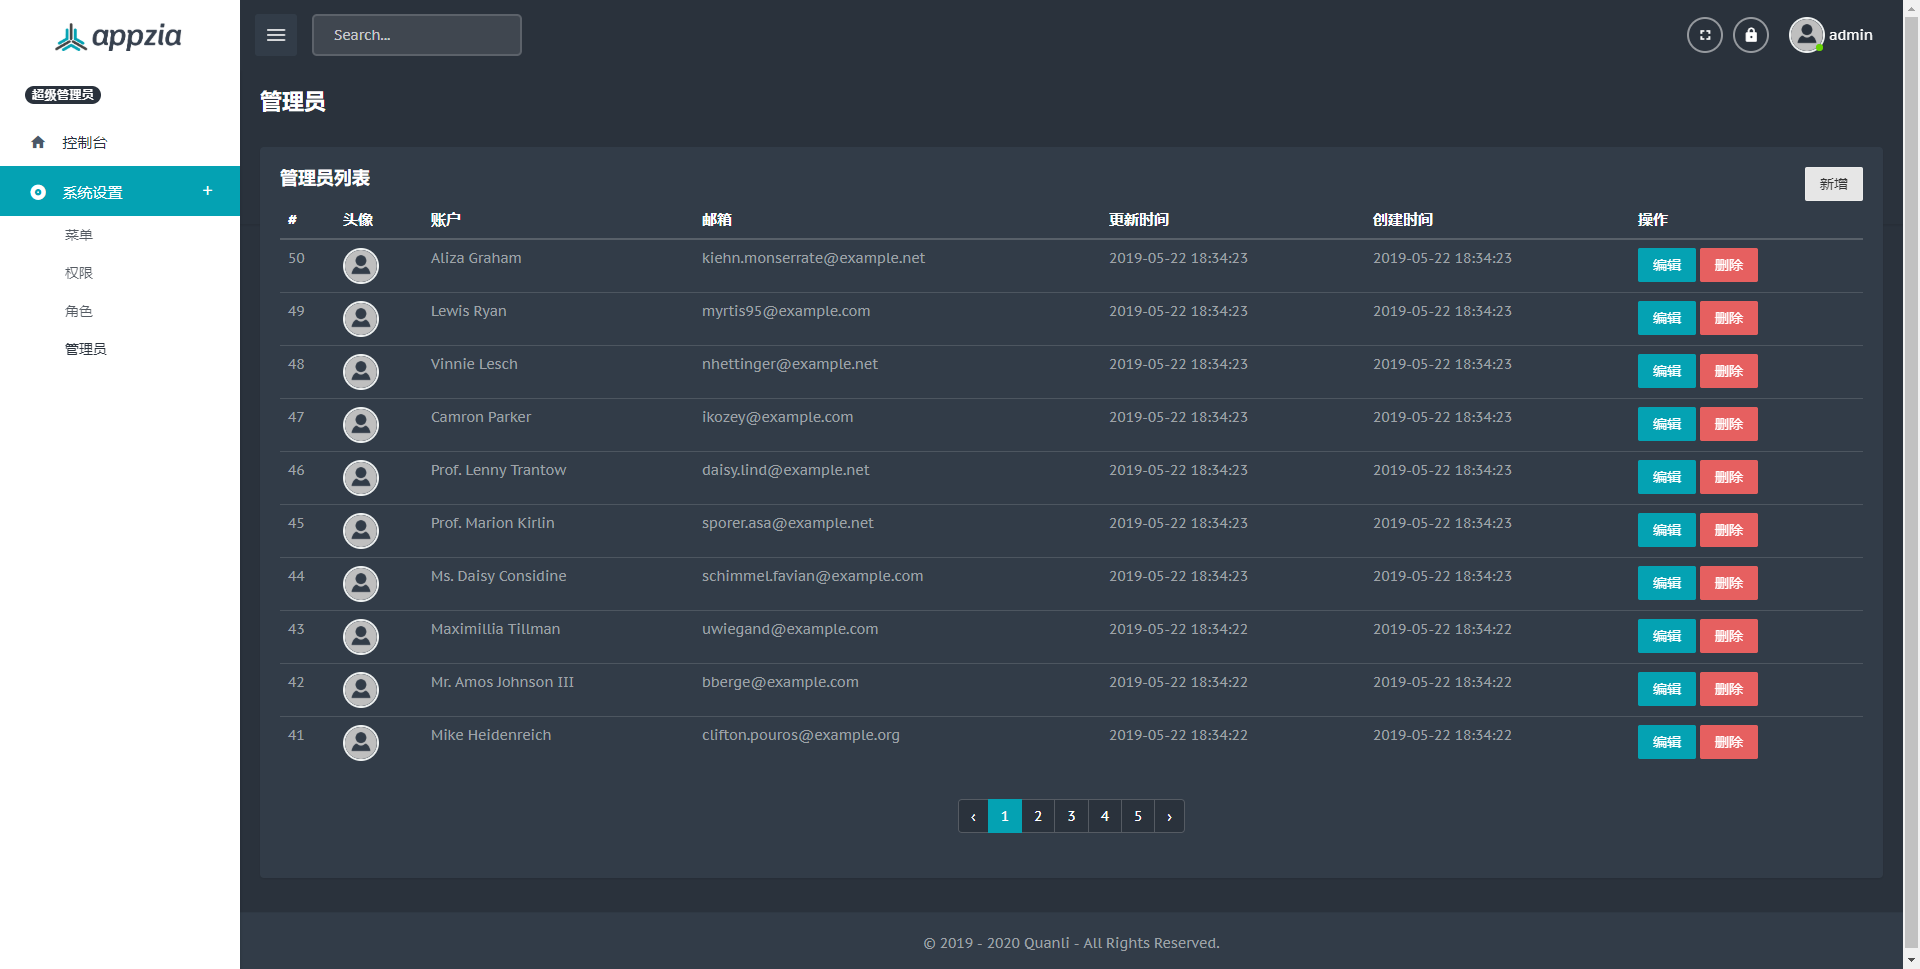Delete Mr. Amos Johnson III's account
The height and width of the screenshot is (969, 1920).
coord(1729,689)
